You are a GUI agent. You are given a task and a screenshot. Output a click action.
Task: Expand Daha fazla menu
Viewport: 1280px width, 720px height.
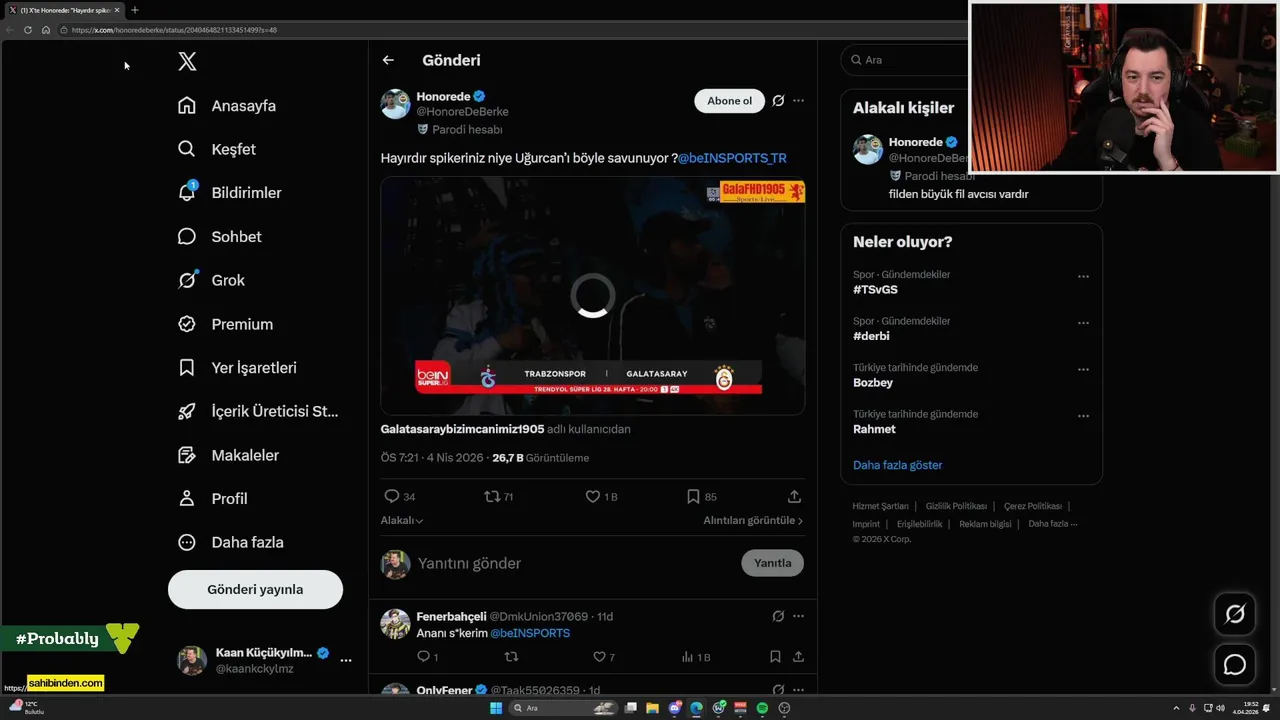[230, 542]
